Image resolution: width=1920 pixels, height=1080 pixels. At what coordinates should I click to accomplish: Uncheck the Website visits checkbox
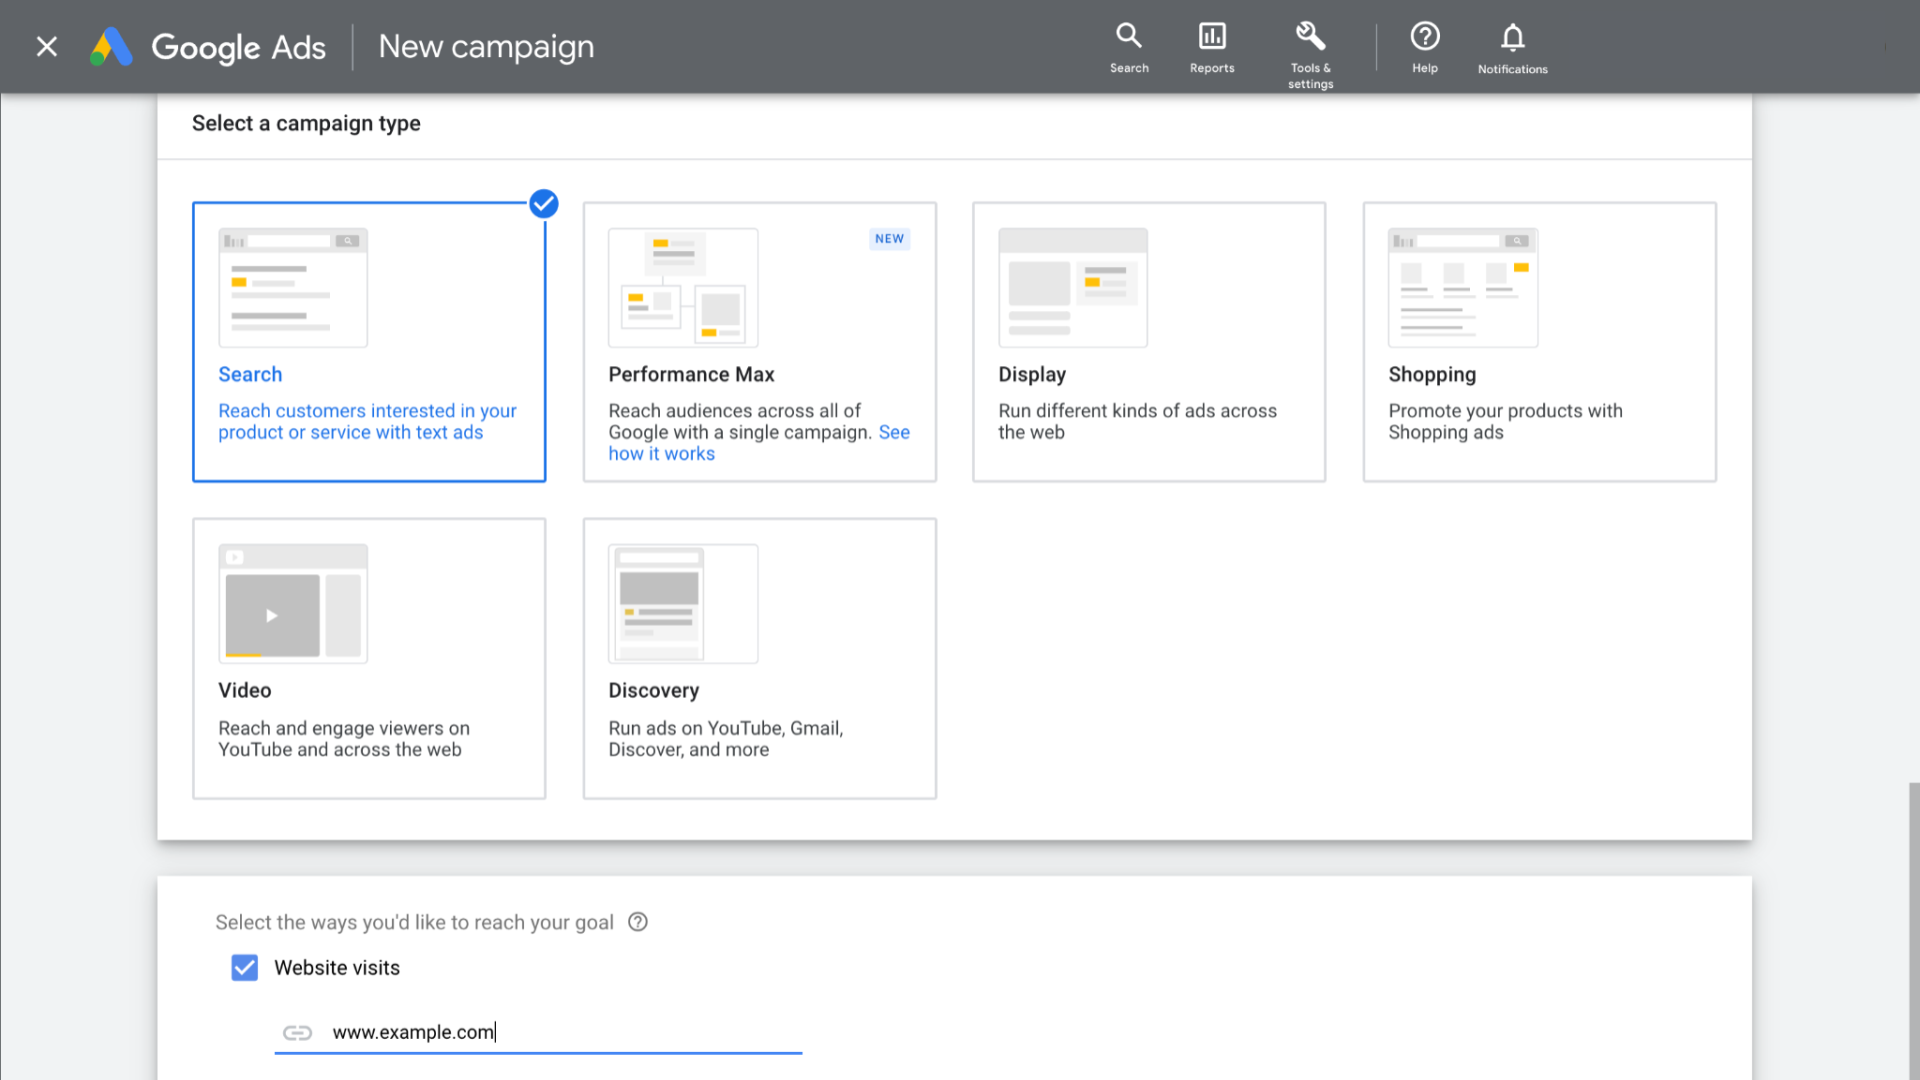pos(245,967)
